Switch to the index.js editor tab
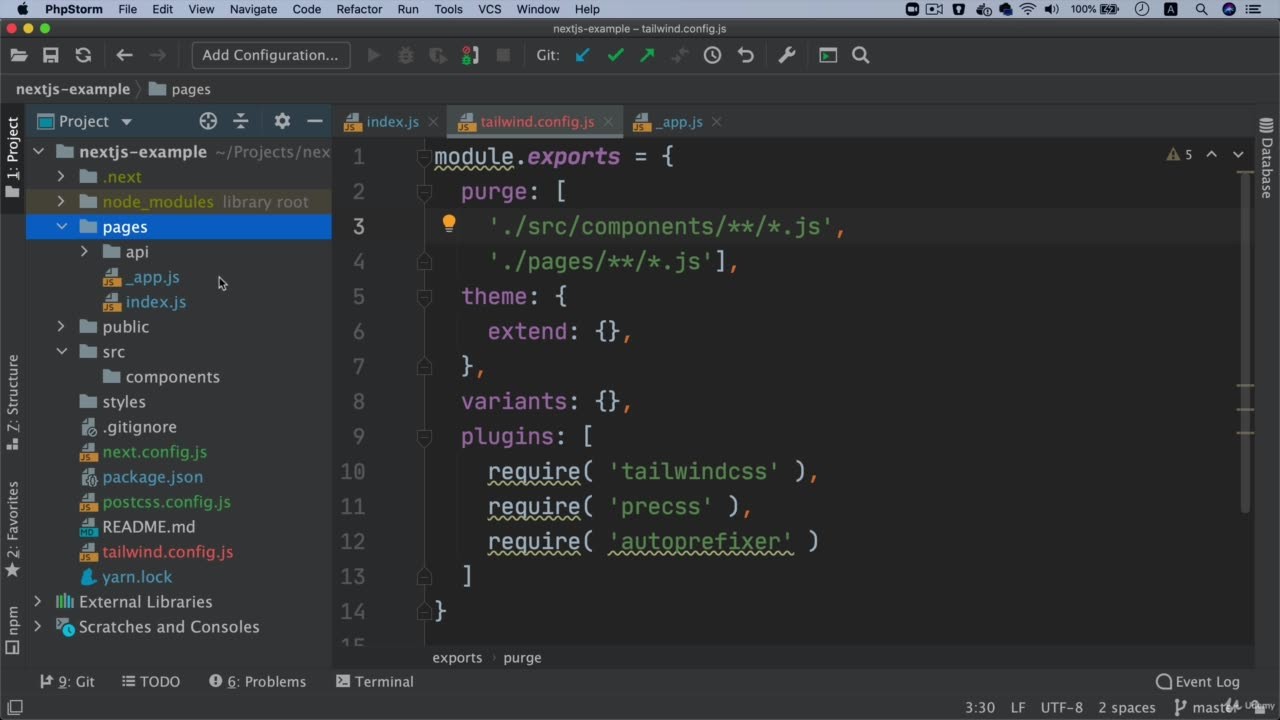This screenshot has width=1280, height=720. pyautogui.click(x=392, y=122)
